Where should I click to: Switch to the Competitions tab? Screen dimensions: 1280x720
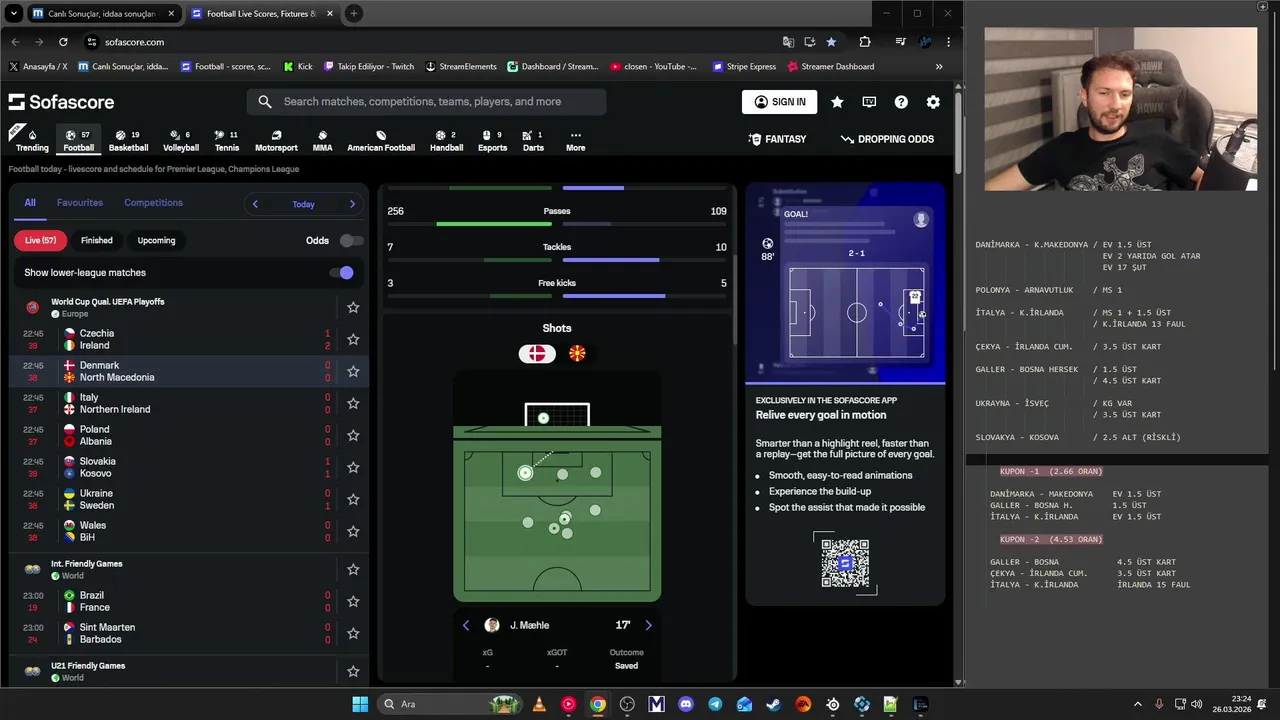tap(153, 203)
